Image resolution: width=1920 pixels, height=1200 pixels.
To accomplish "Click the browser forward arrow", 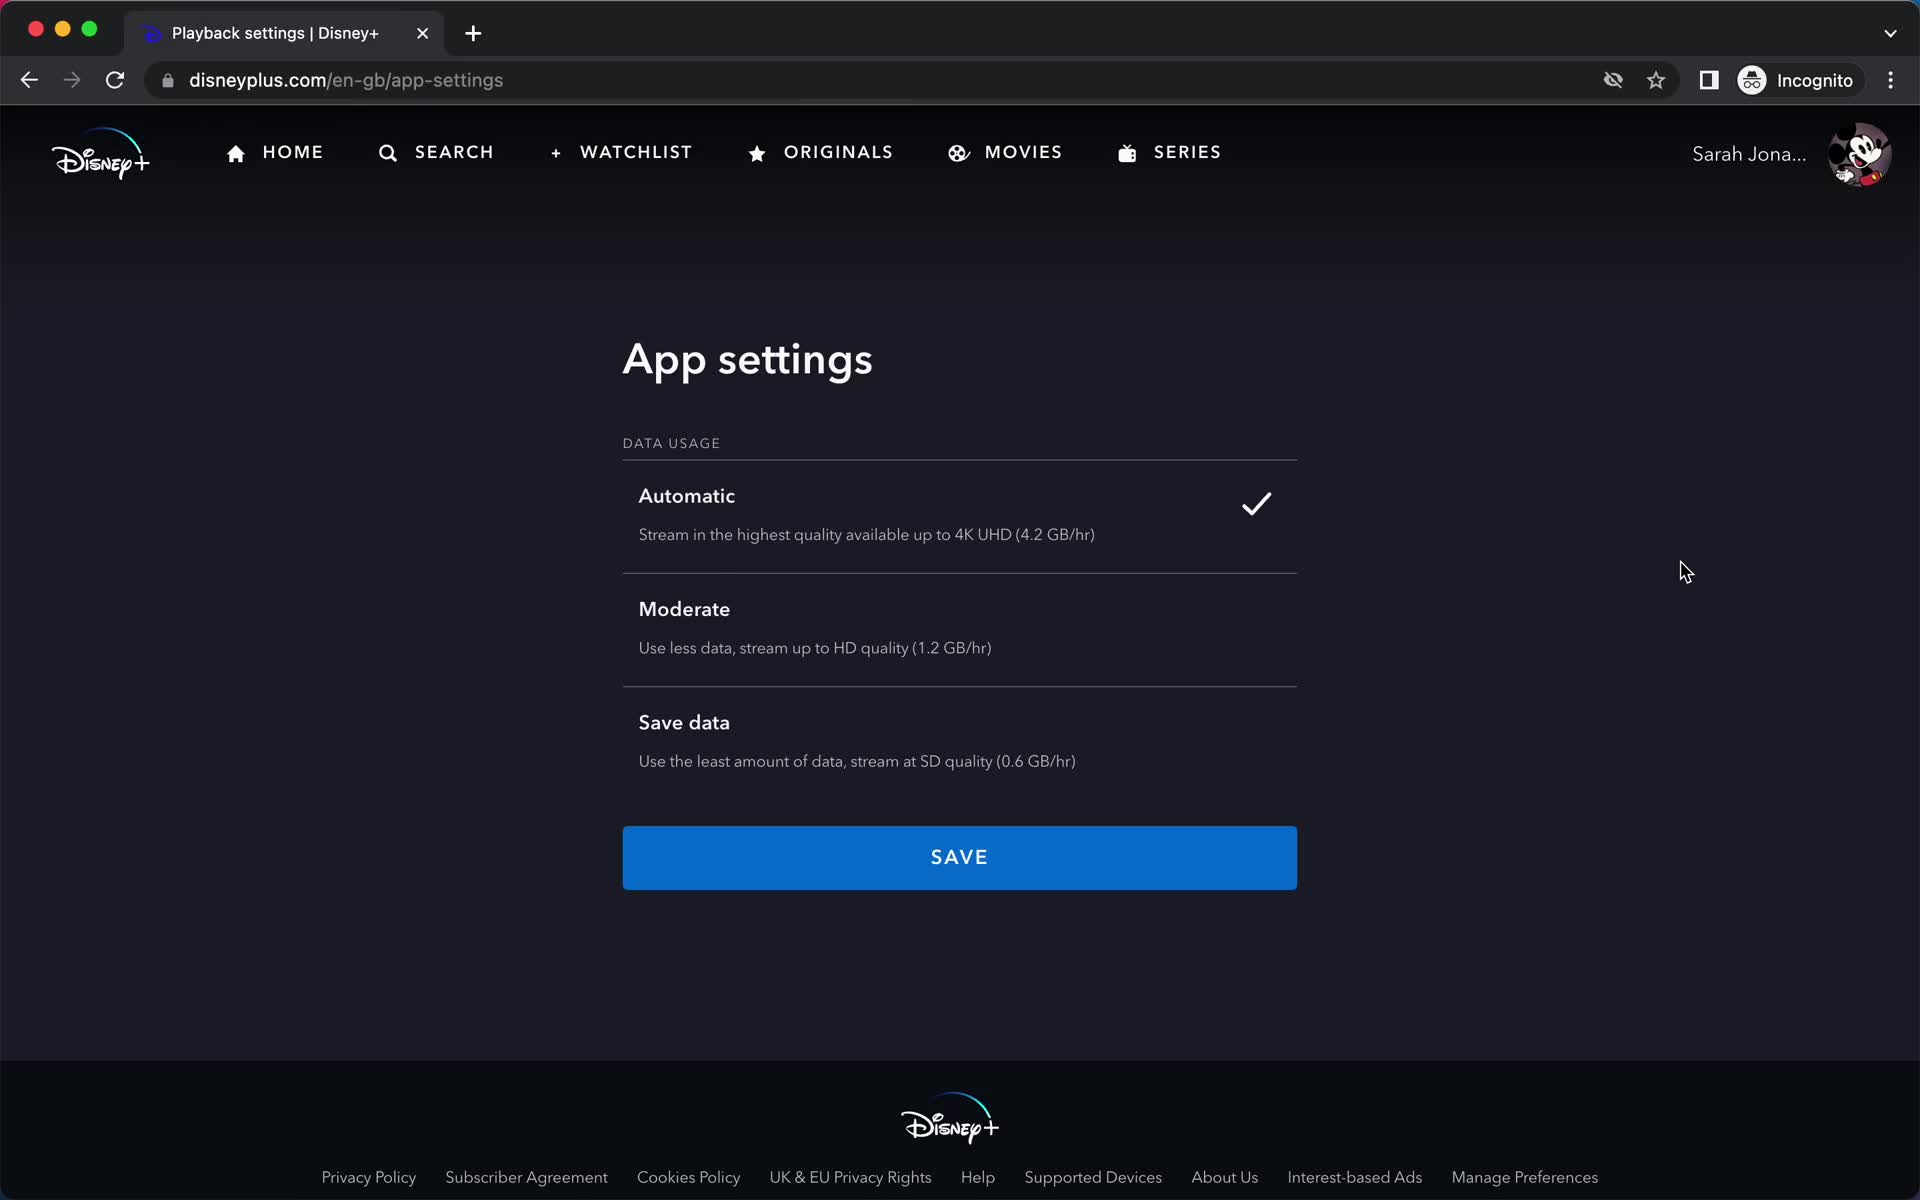I will point(72,80).
